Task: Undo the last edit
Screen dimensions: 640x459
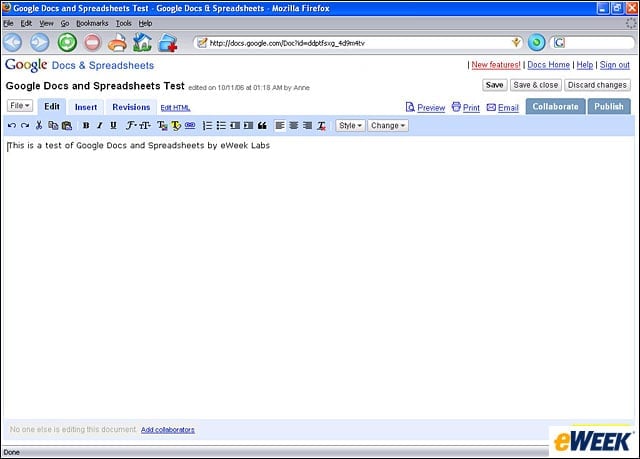Action: 12,126
